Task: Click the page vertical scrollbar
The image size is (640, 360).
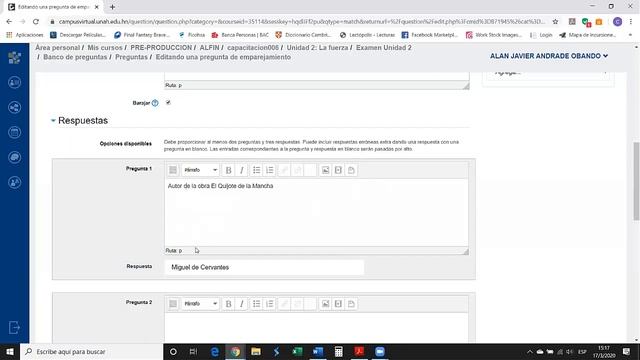Action: [636, 182]
